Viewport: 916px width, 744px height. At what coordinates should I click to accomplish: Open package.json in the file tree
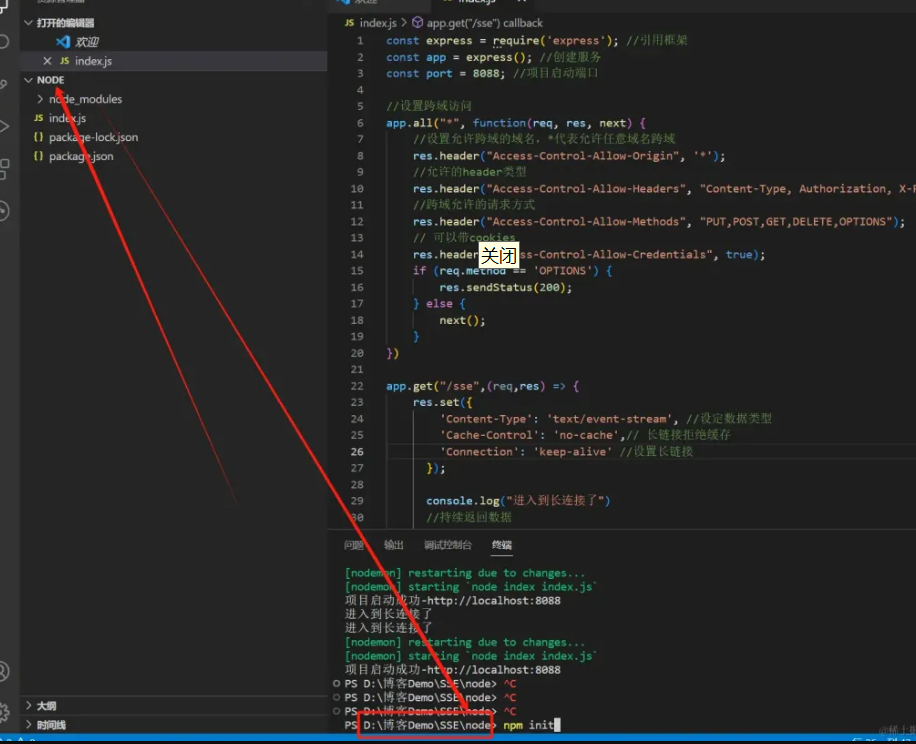(81, 156)
